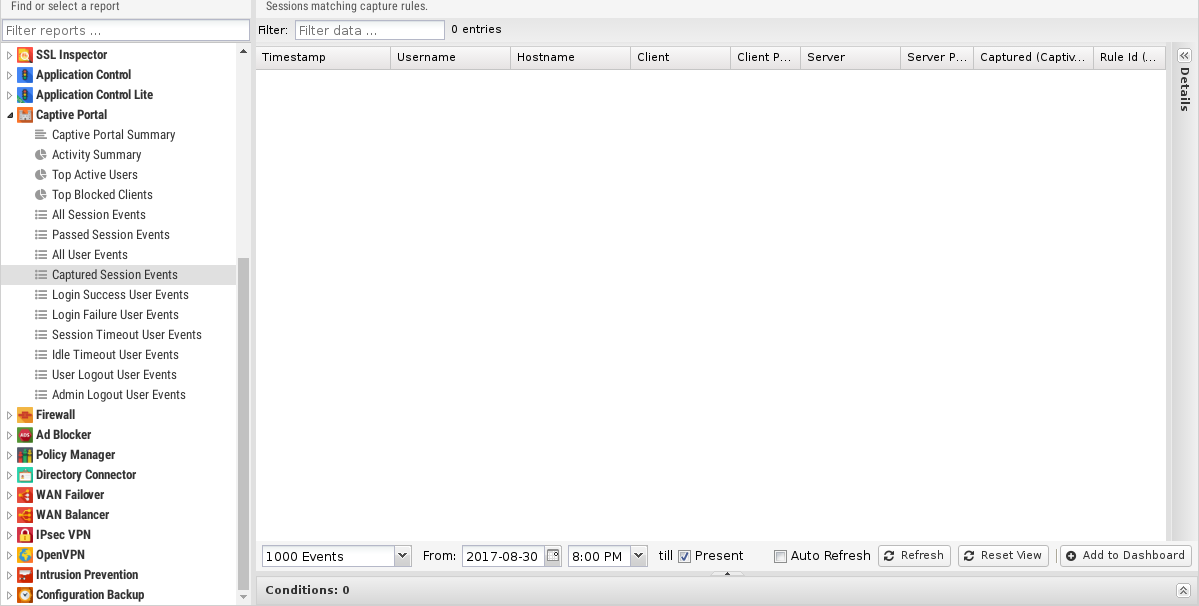
Task: Click the Application Control Lite icon
Action: pyautogui.click(x=24, y=95)
